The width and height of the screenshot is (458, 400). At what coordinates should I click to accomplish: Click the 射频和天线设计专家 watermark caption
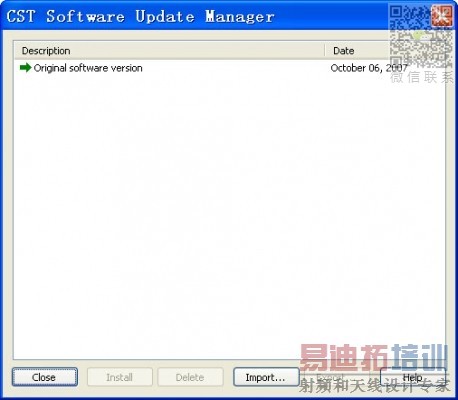(374, 386)
